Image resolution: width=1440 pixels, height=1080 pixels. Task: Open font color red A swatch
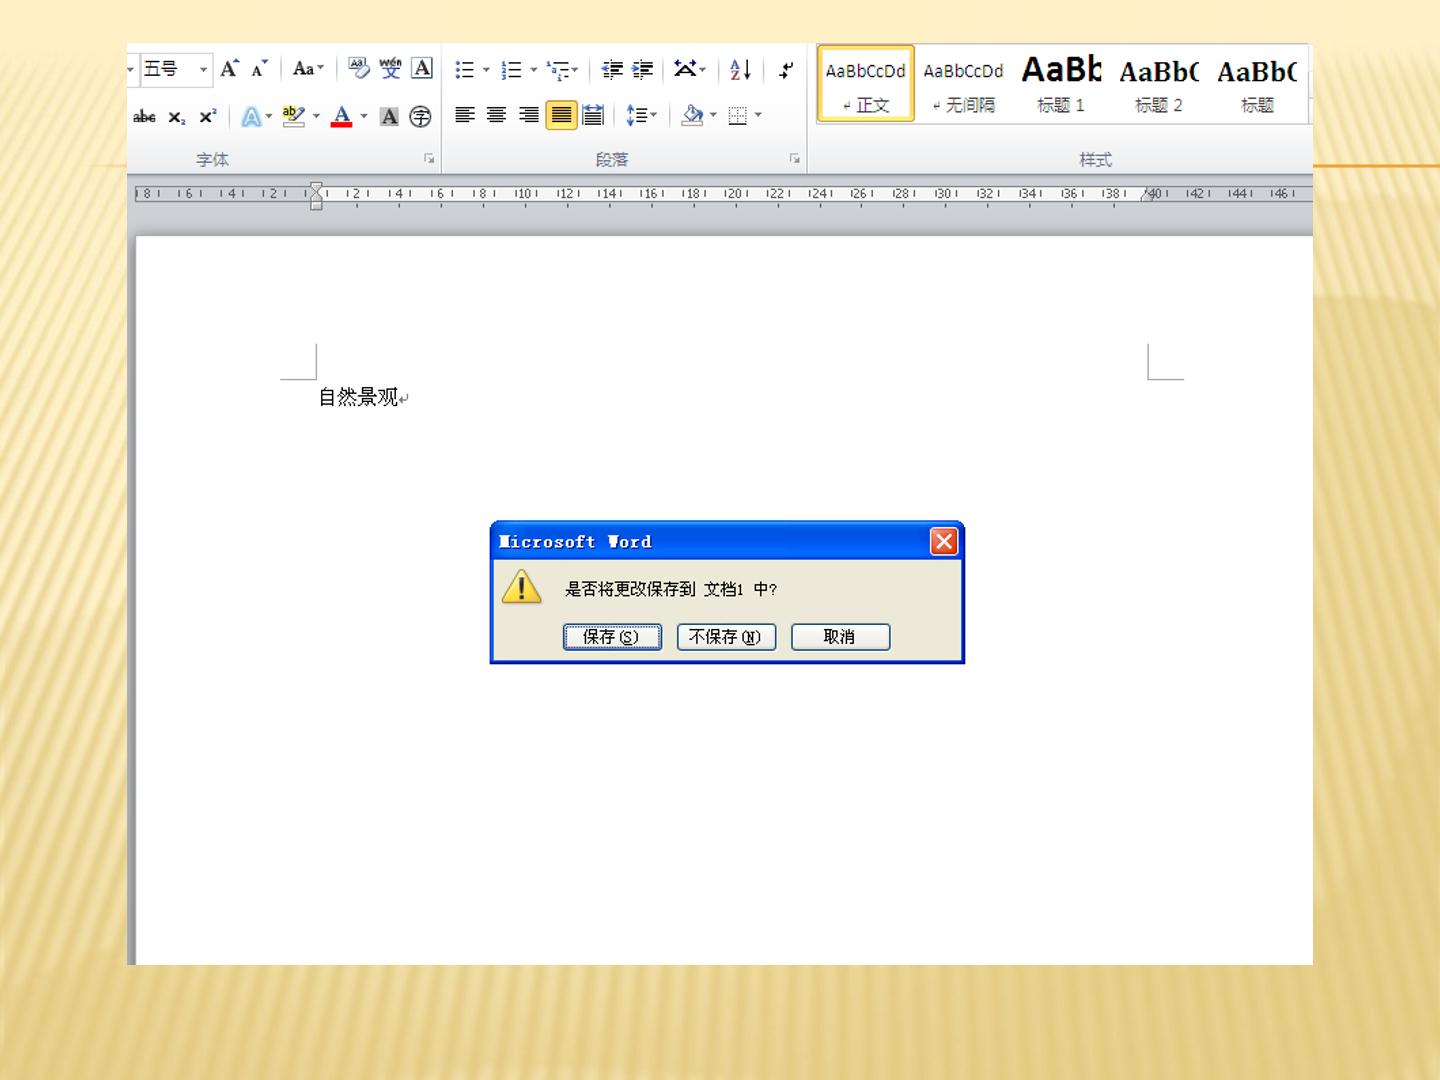click(342, 116)
